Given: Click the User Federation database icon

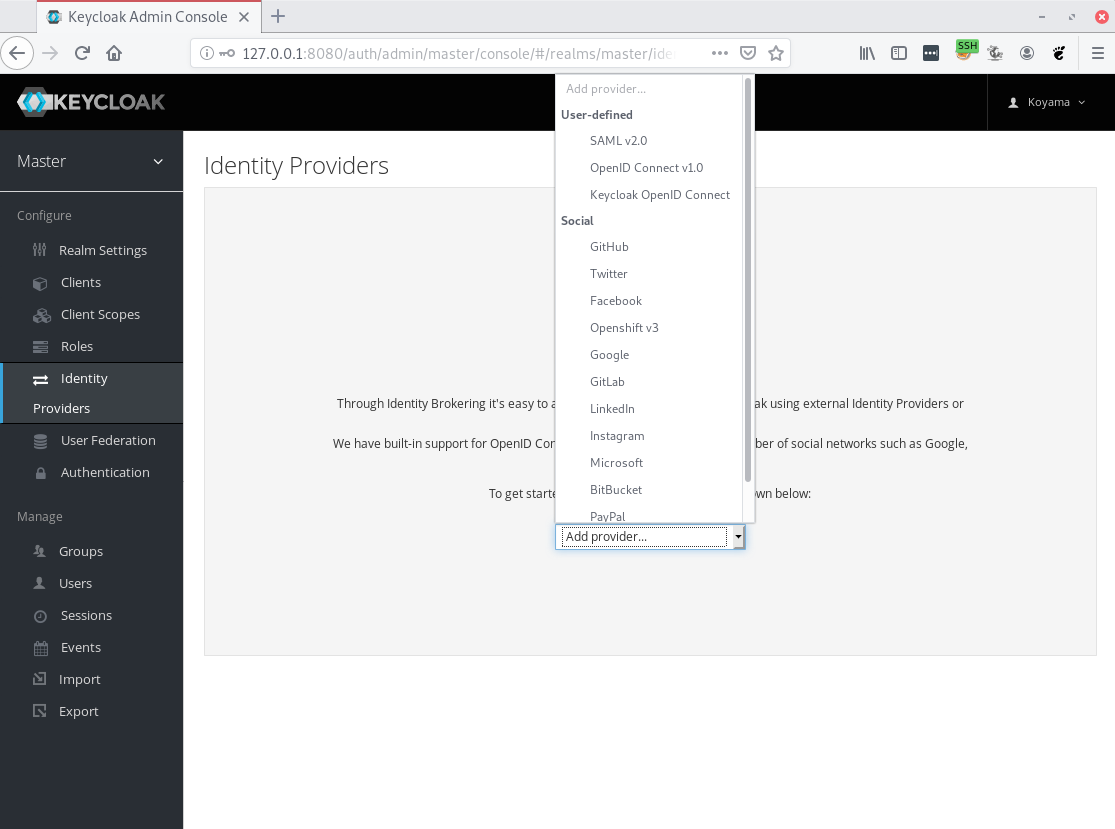Looking at the screenshot, I should (41, 441).
